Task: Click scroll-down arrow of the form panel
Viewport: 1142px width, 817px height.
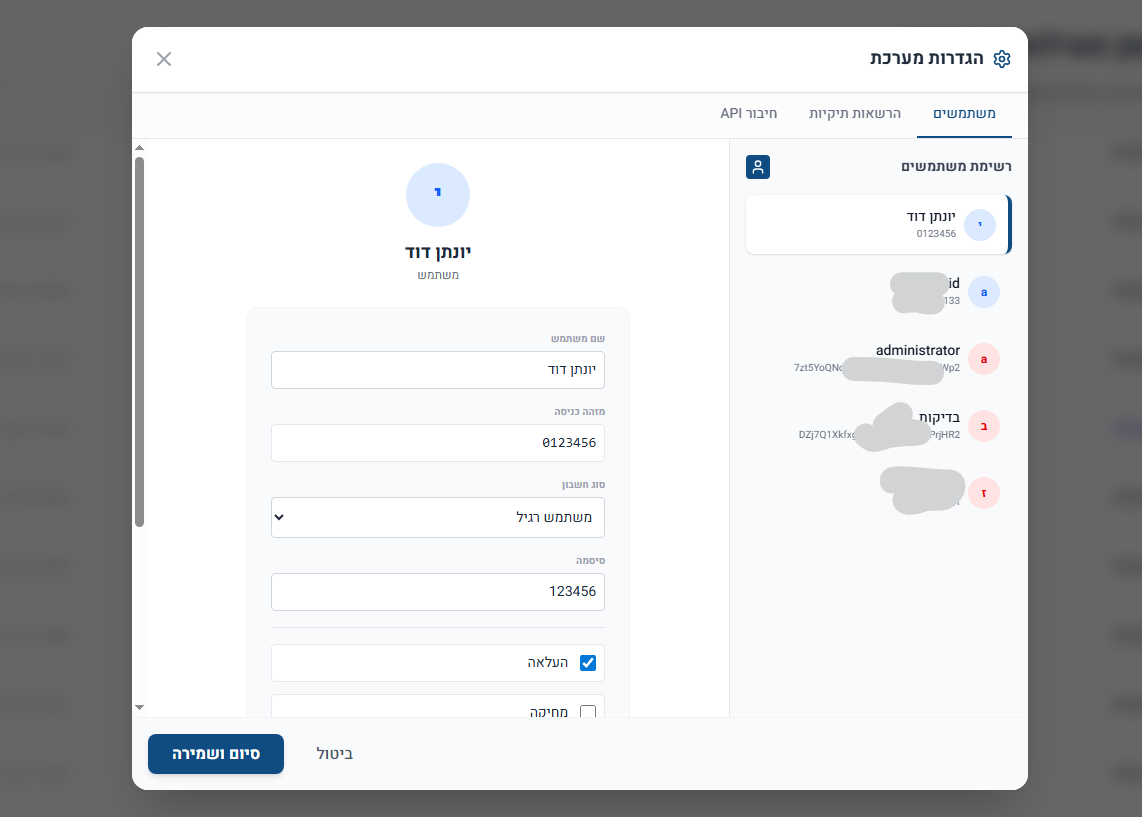Action: (x=140, y=707)
